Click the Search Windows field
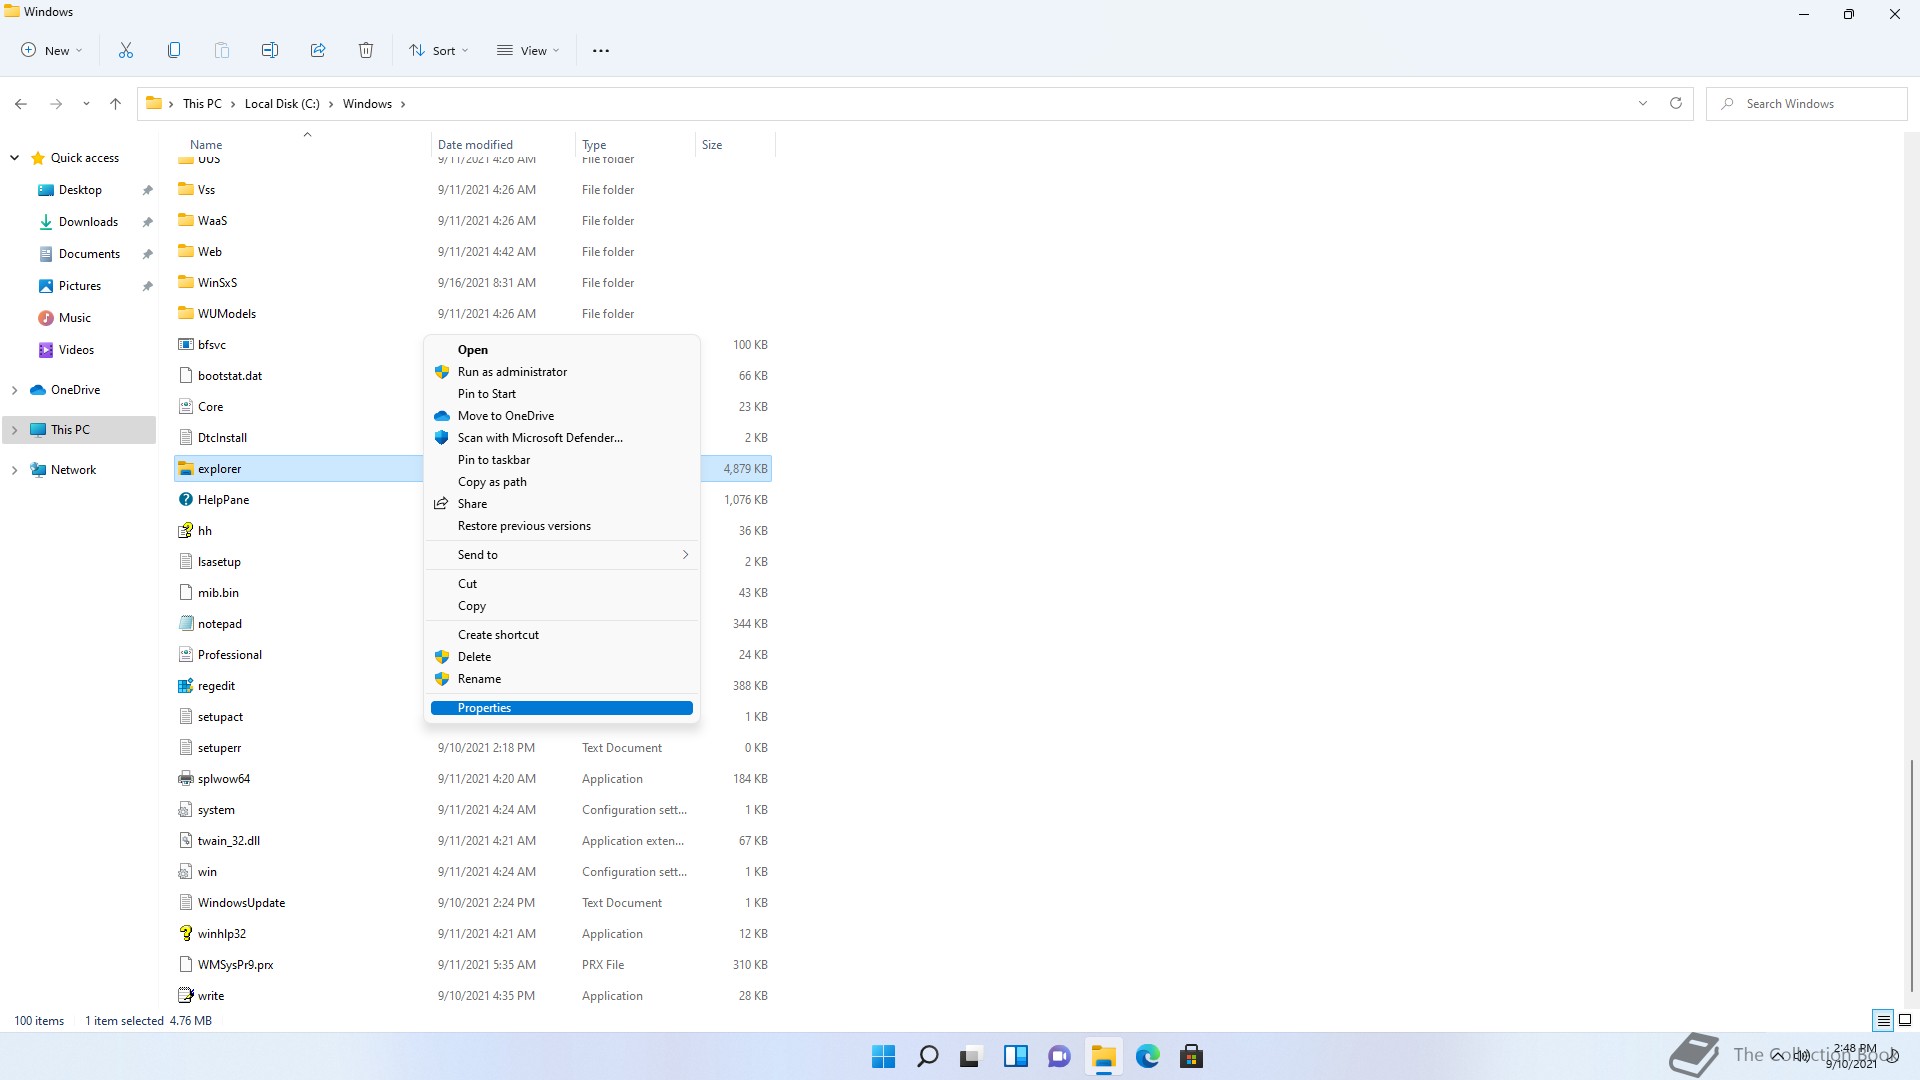Image resolution: width=1920 pixels, height=1080 pixels. click(x=1807, y=104)
